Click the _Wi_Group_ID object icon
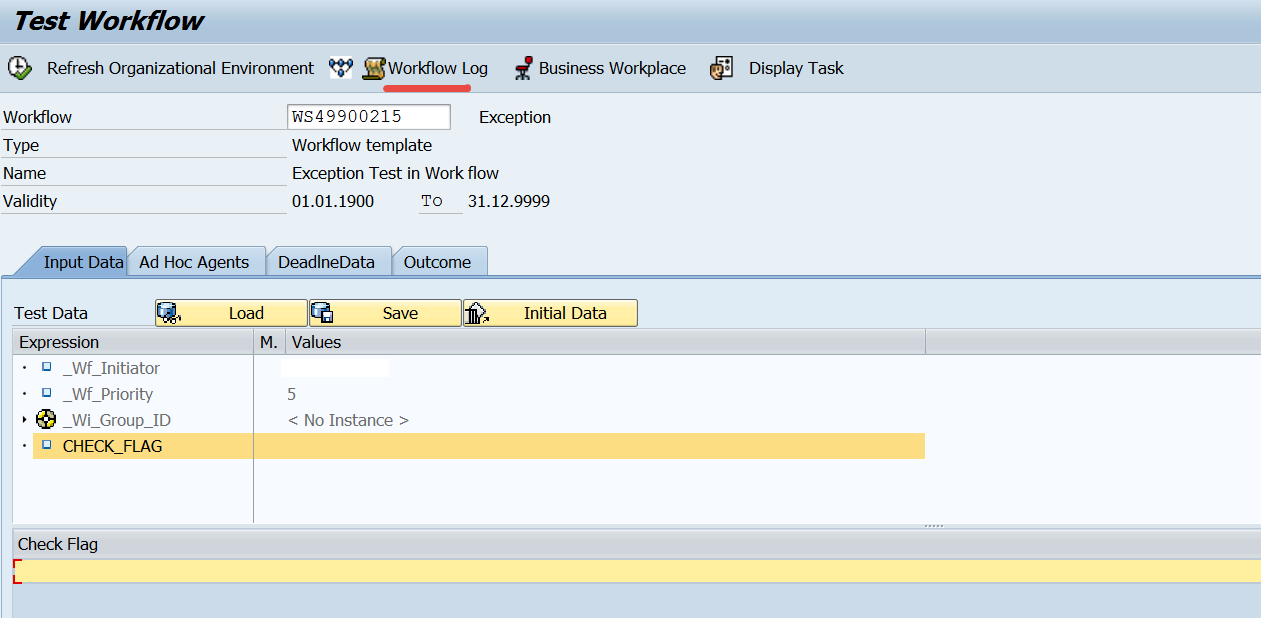1261x618 pixels. [46, 420]
